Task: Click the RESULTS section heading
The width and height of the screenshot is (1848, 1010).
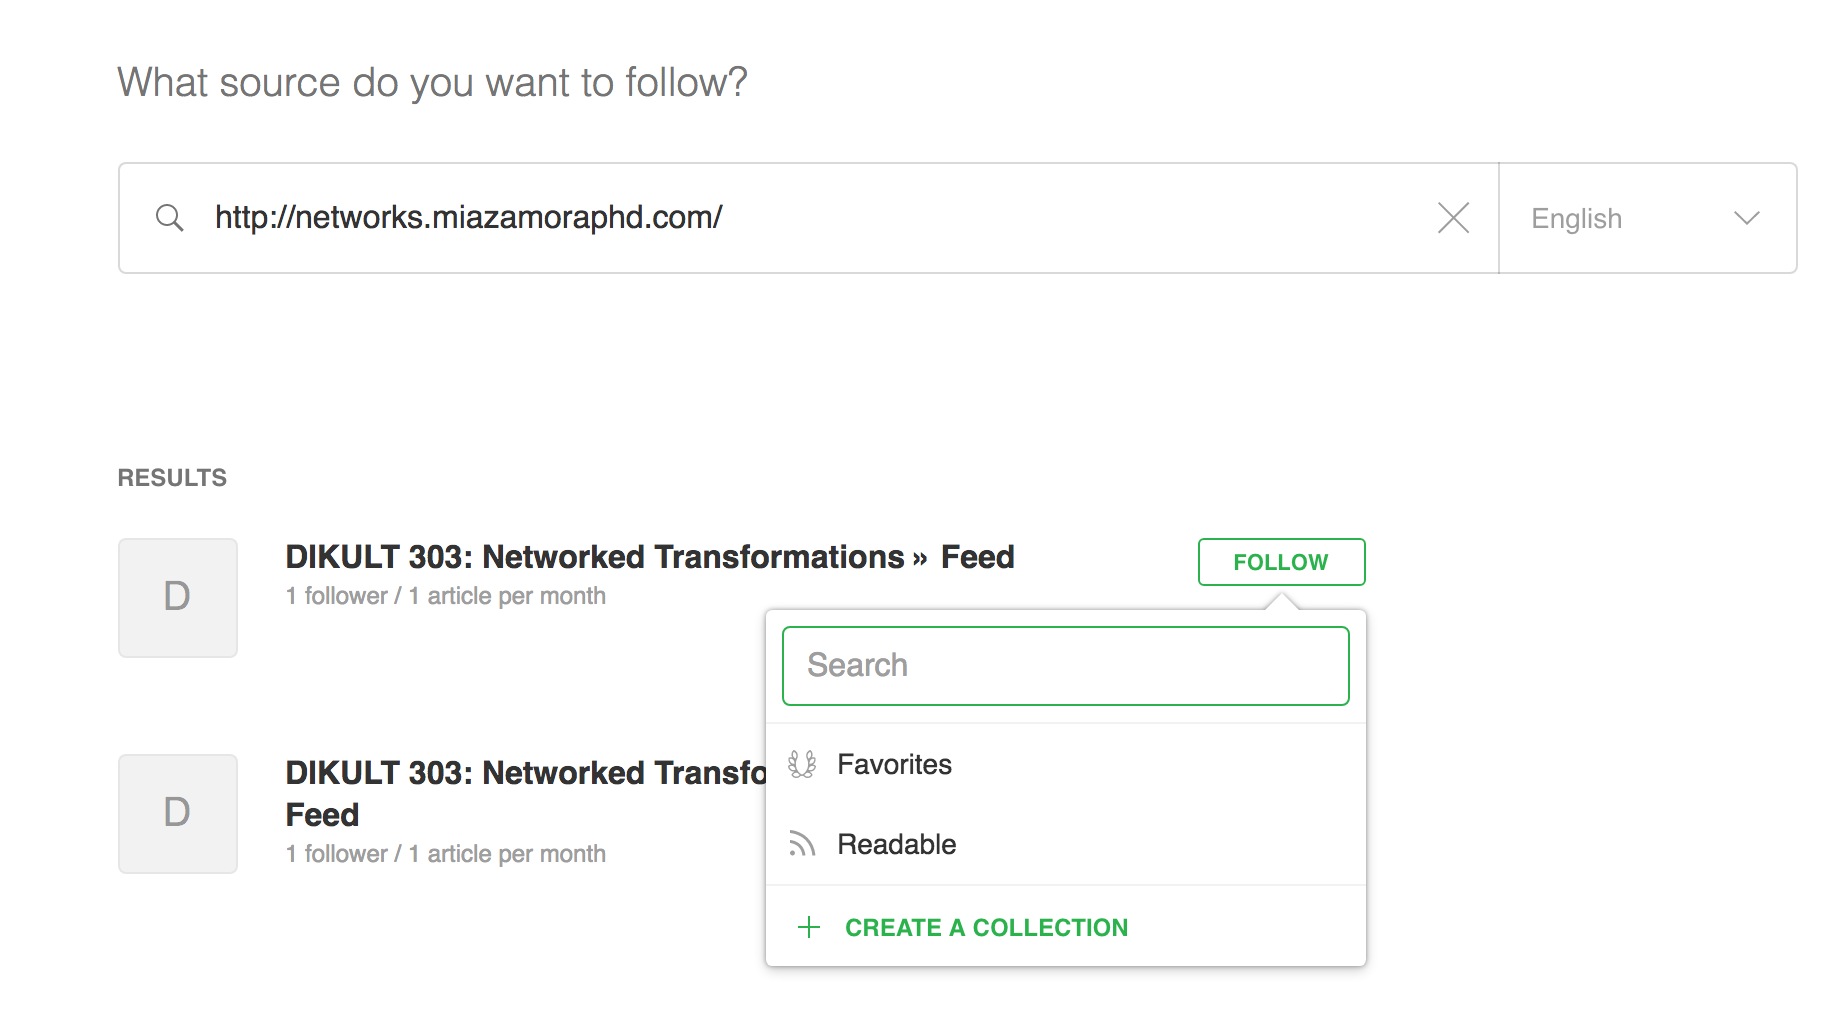Action: (x=172, y=478)
